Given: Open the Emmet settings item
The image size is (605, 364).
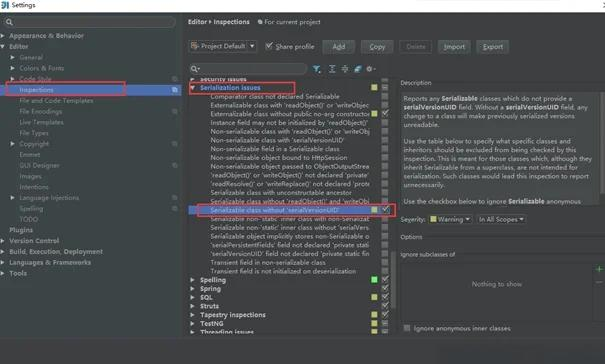Looking at the screenshot, I should 30,154.
